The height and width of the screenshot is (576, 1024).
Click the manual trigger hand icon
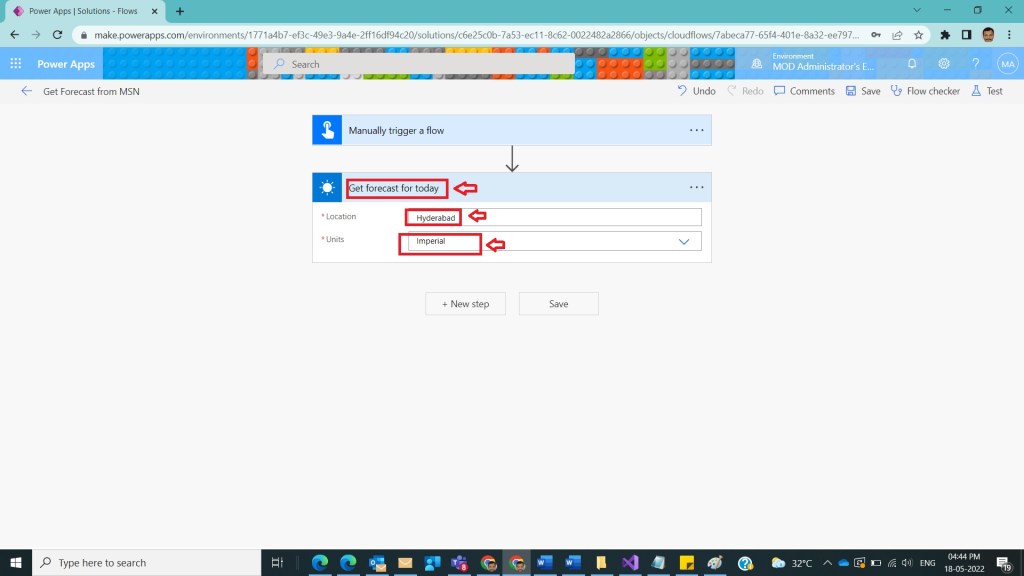click(x=327, y=131)
